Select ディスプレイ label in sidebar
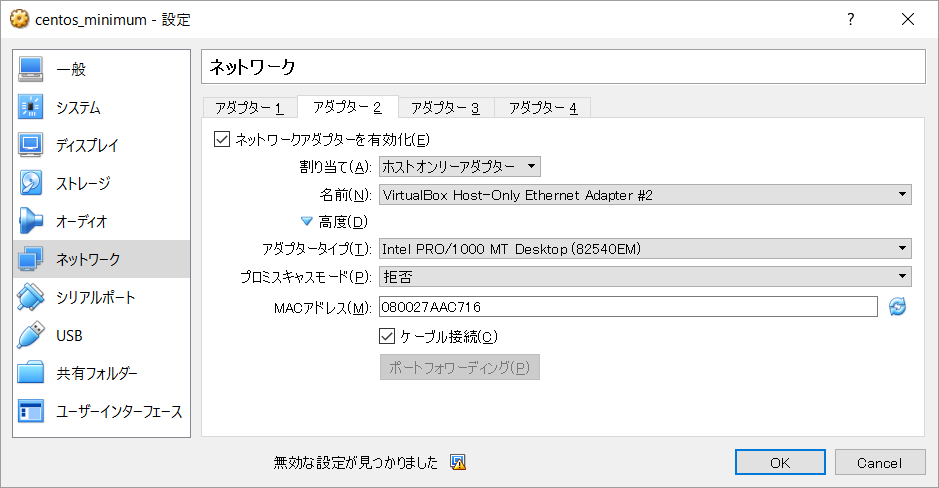 coord(87,146)
